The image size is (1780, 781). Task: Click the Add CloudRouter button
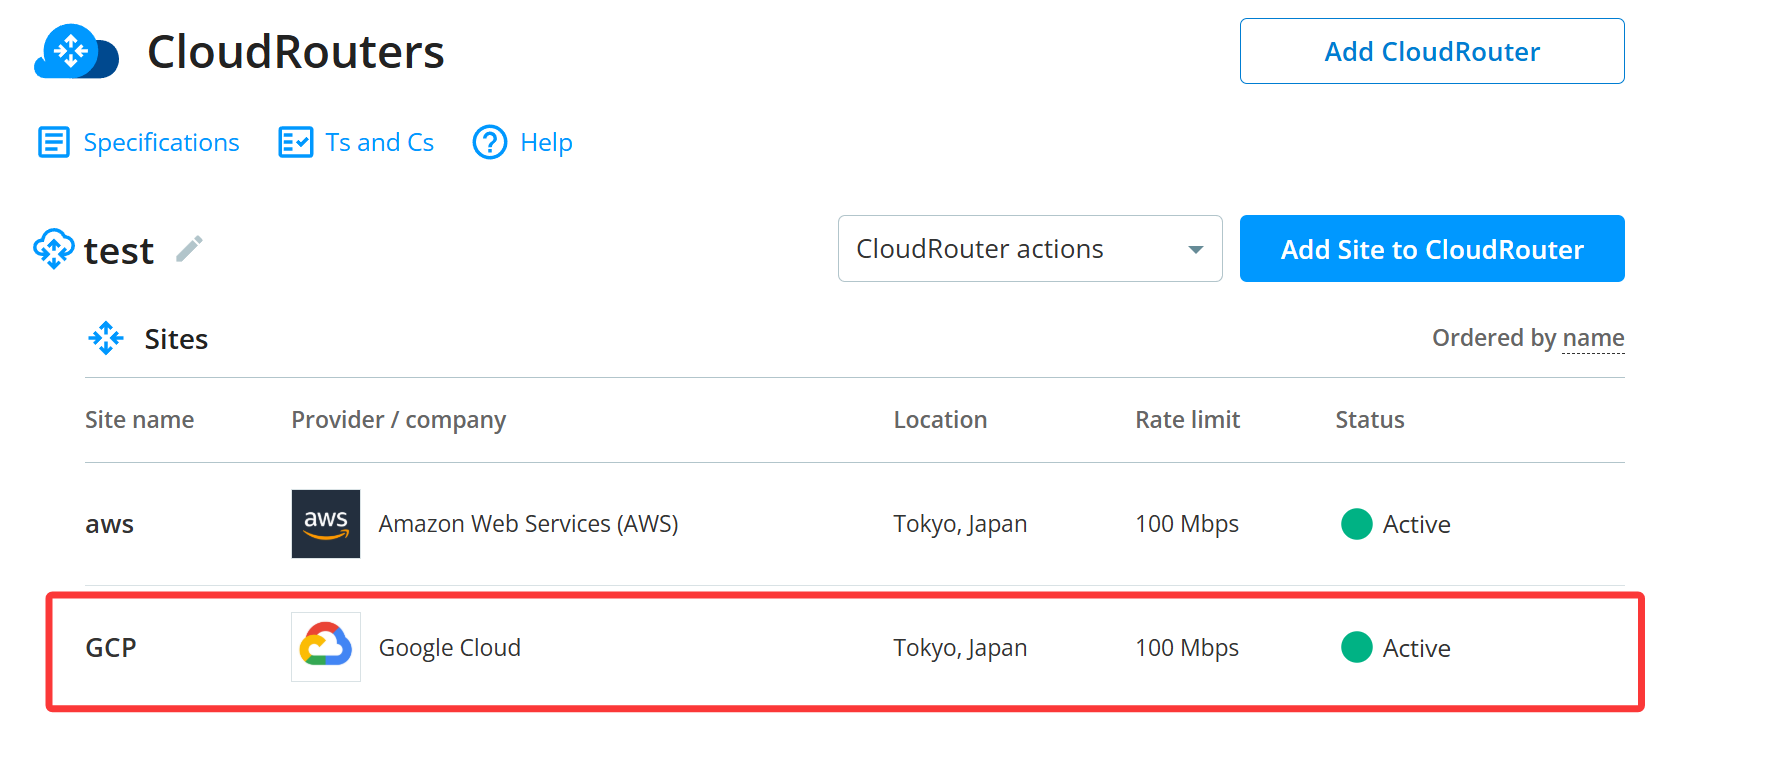pyautogui.click(x=1432, y=51)
